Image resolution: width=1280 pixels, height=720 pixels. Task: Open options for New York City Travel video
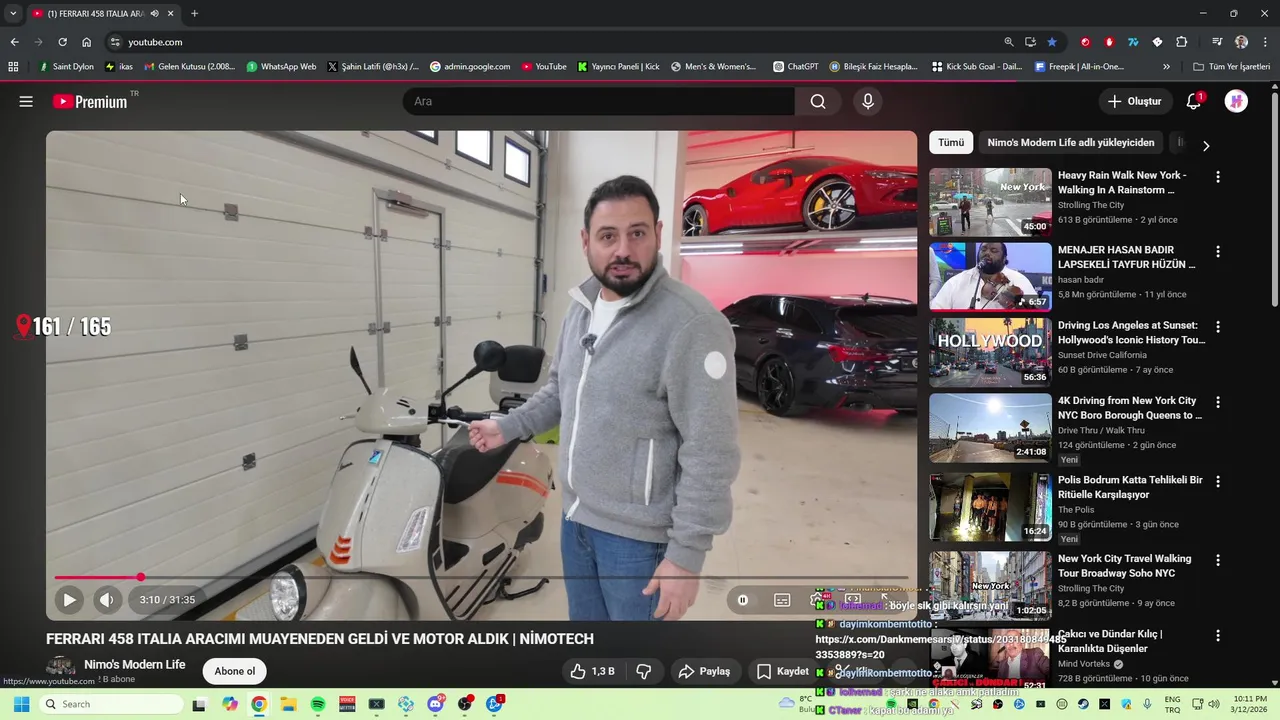pyautogui.click(x=1217, y=560)
